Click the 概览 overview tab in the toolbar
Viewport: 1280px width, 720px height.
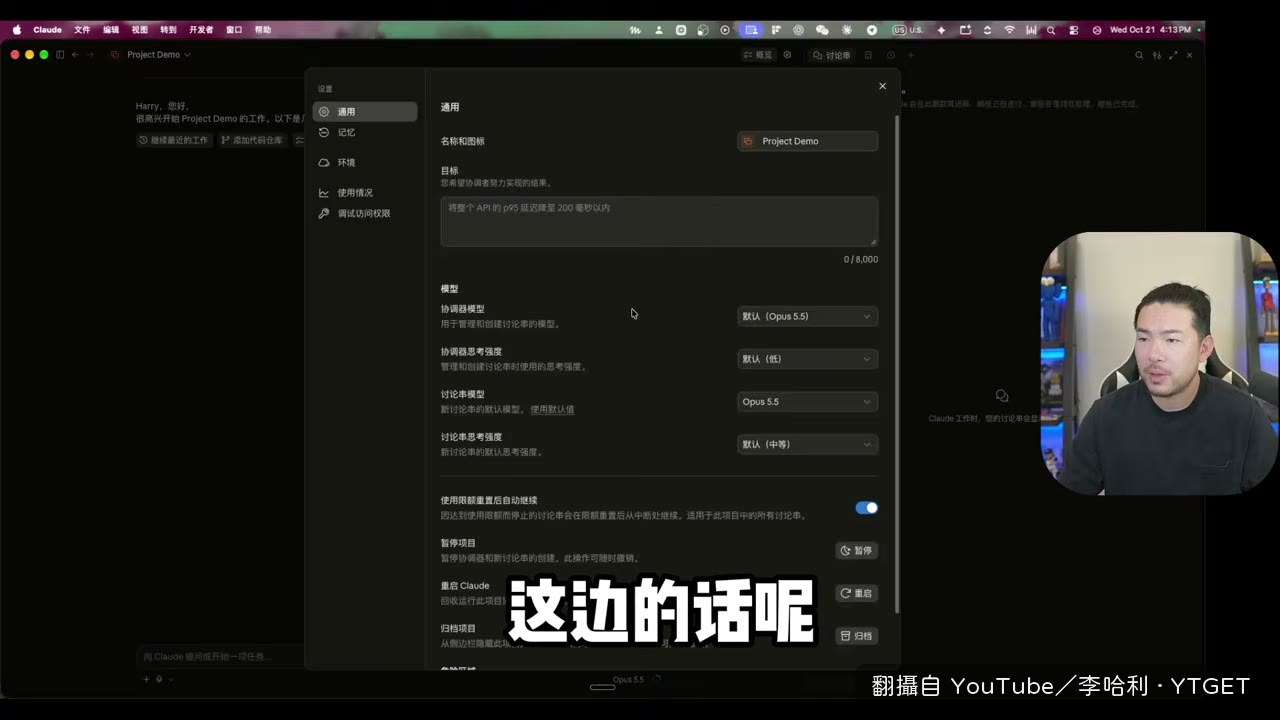tap(758, 55)
